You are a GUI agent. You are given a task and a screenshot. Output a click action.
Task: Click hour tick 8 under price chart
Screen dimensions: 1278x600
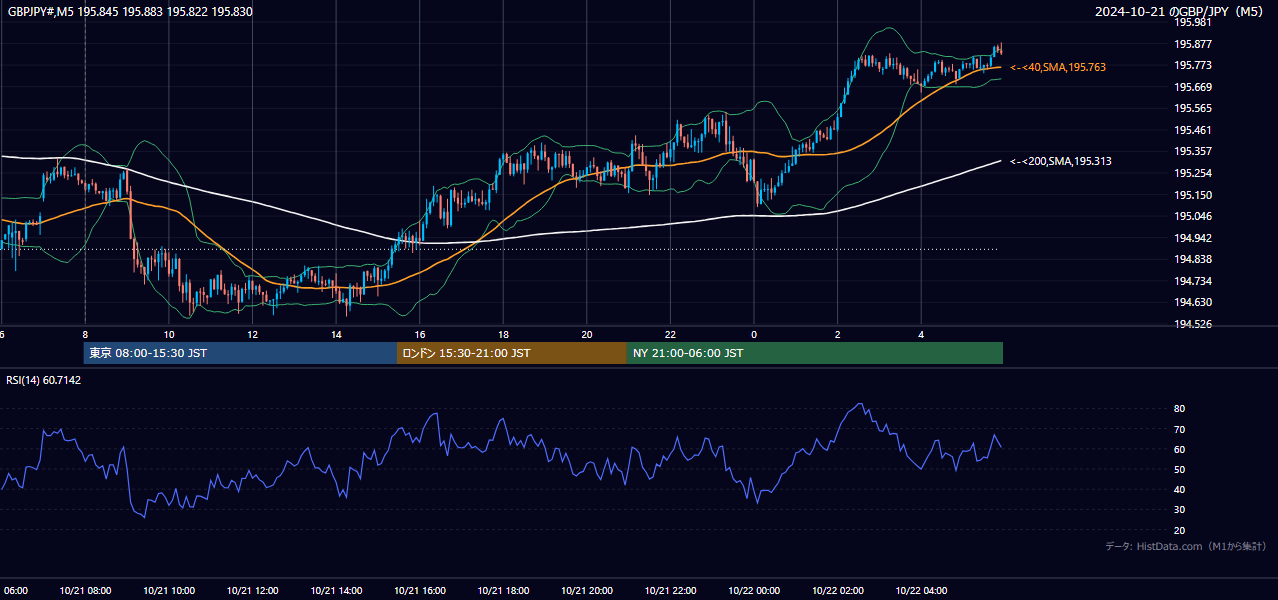(x=85, y=335)
